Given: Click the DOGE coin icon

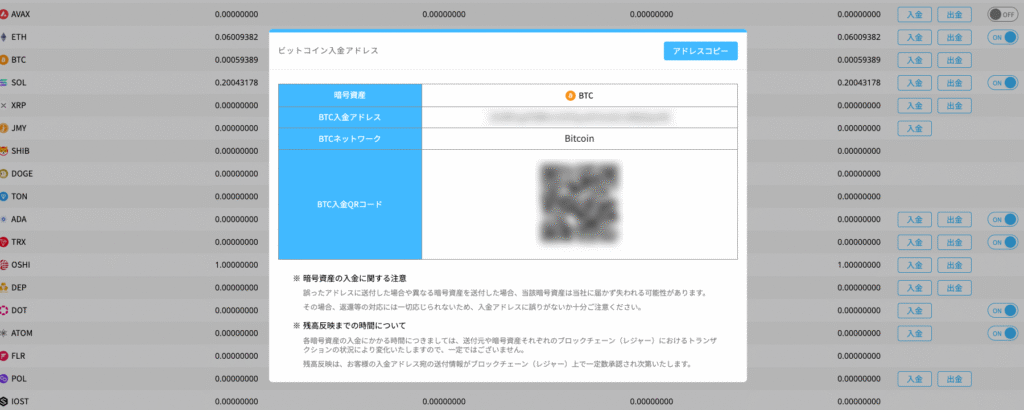Looking at the screenshot, I should click(x=5, y=174).
